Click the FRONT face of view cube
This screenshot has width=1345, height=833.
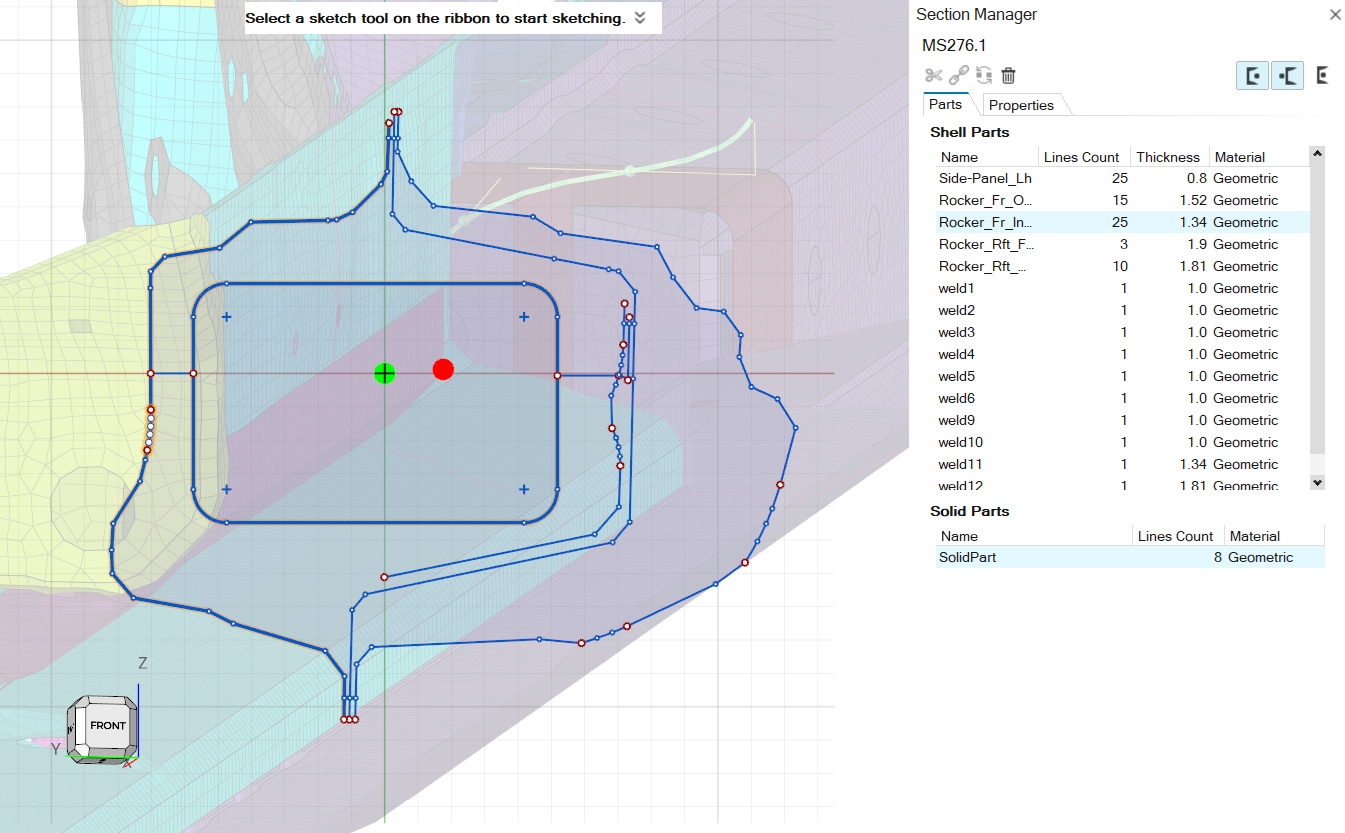click(107, 725)
